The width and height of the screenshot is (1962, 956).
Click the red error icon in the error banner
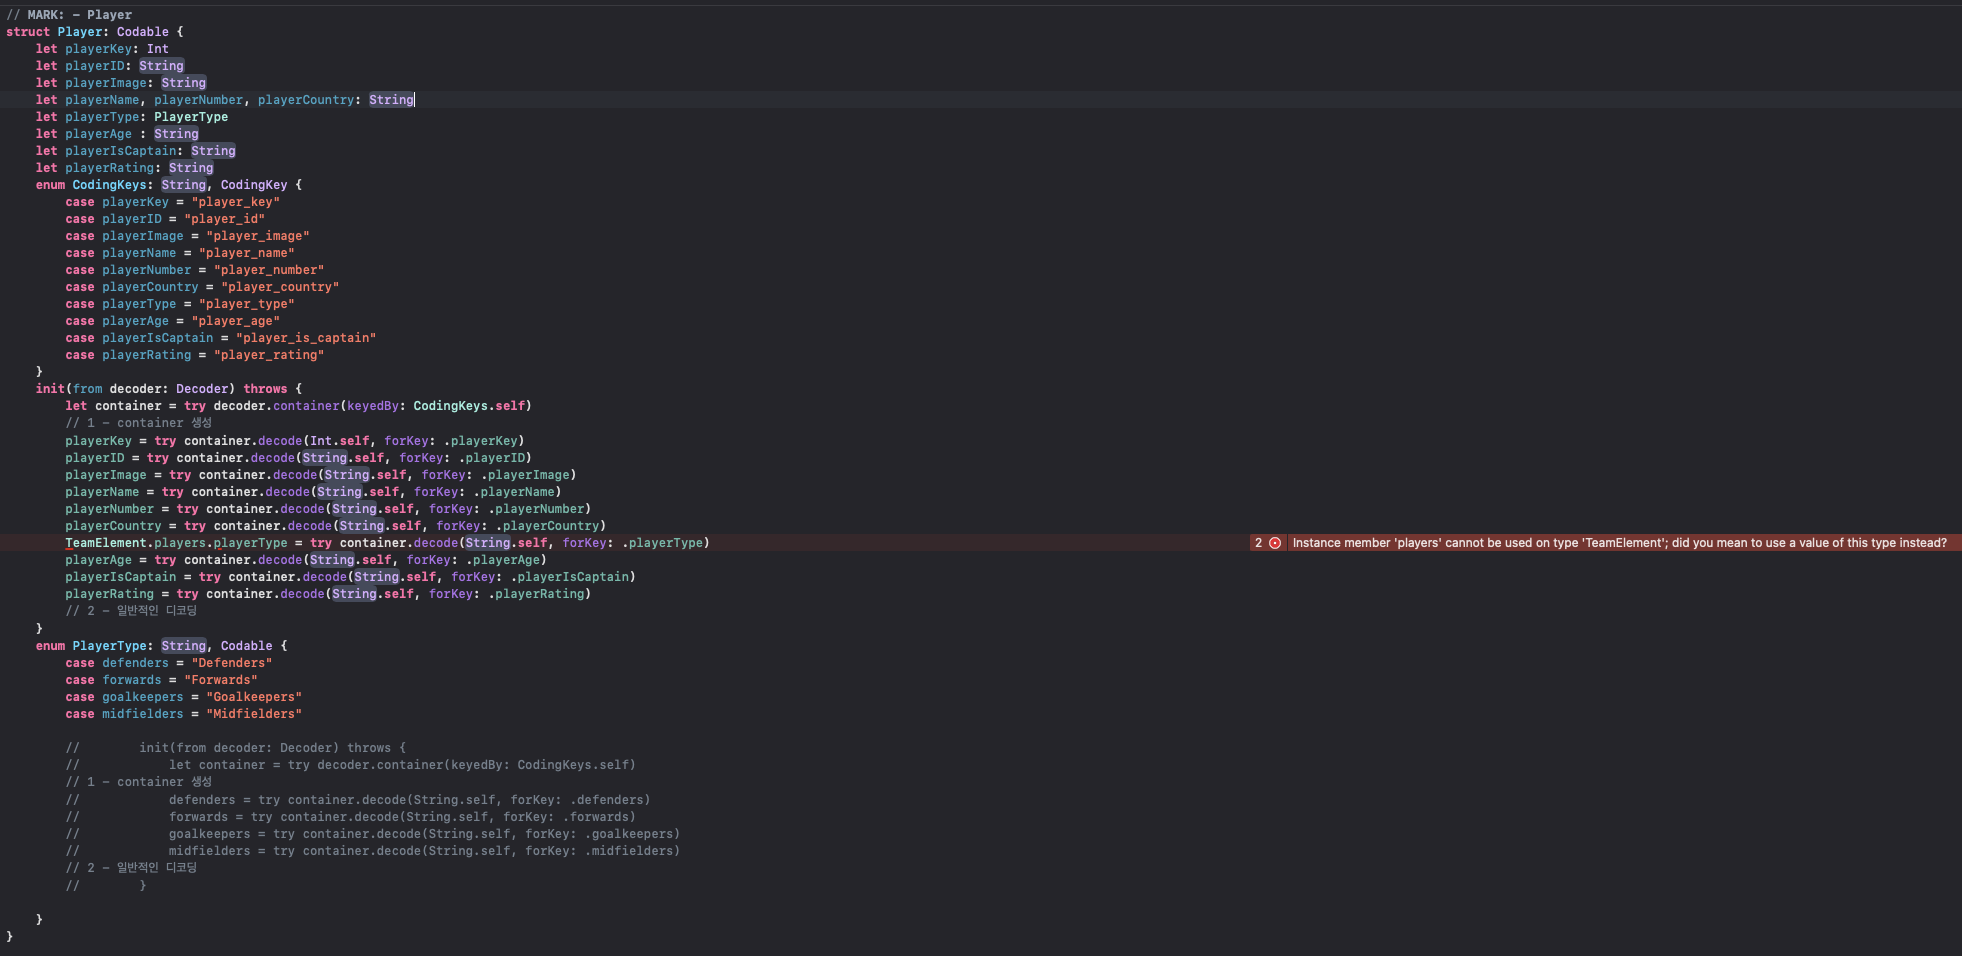(x=1275, y=543)
